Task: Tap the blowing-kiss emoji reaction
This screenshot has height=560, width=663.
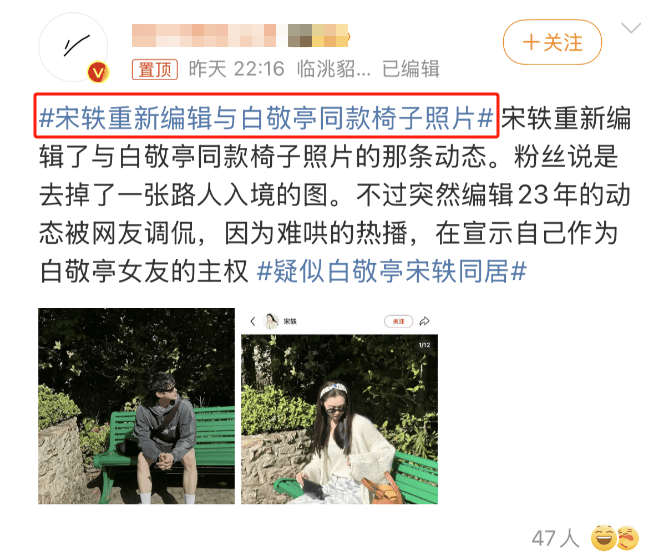Action: [x=629, y=538]
